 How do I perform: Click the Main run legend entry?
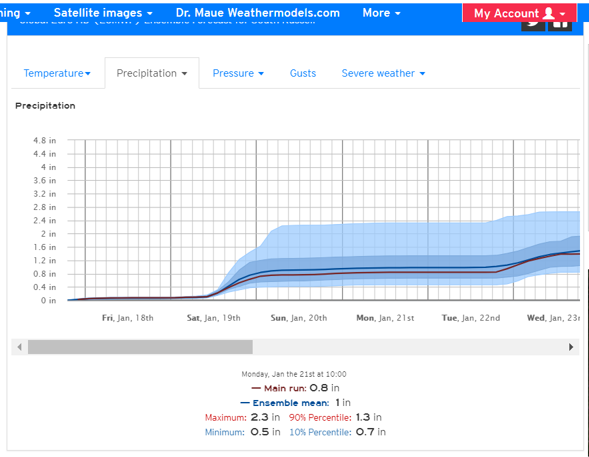coord(296,388)
